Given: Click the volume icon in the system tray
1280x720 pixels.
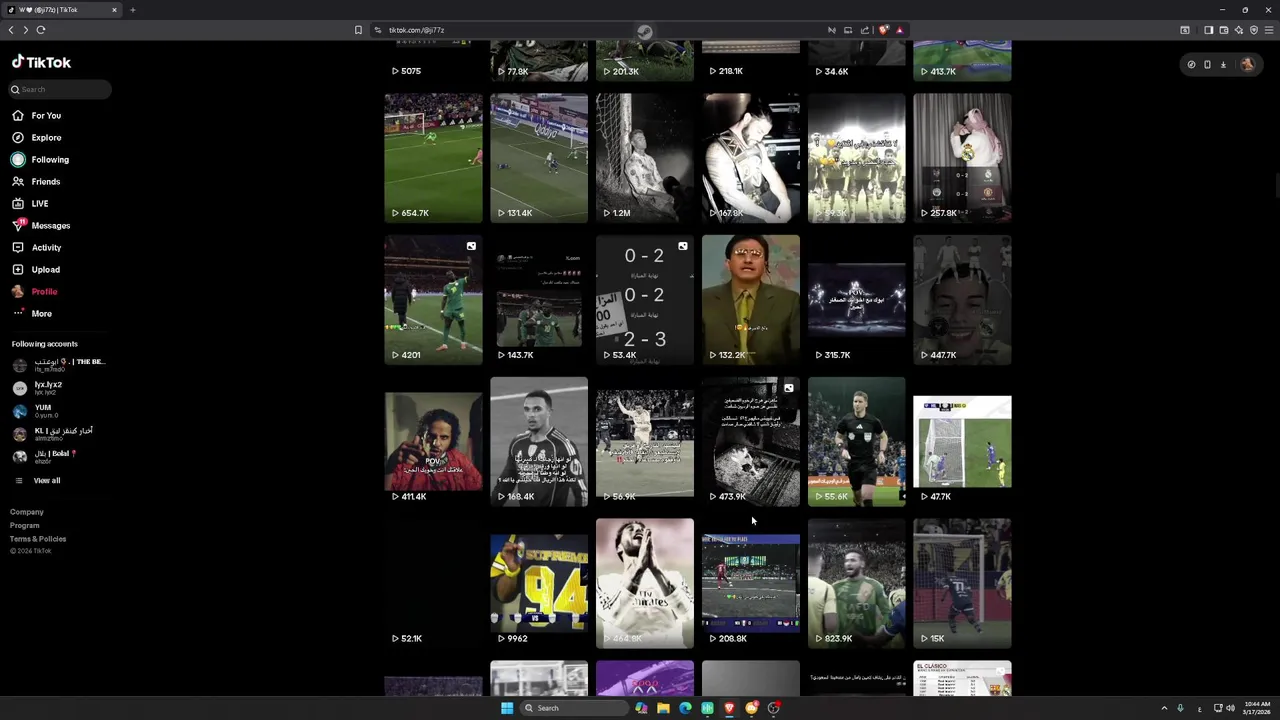Looking at the screenshot, I should (x=1230, y=708).
